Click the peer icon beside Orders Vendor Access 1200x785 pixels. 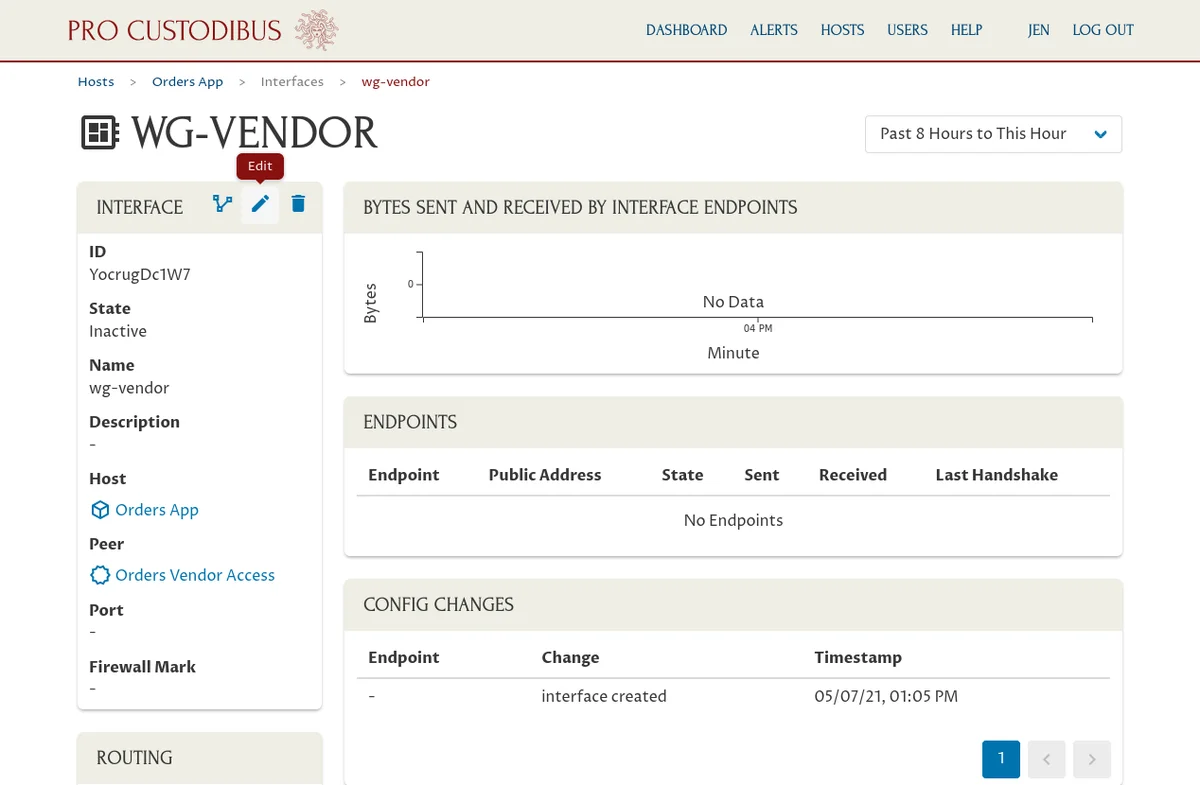100,575
